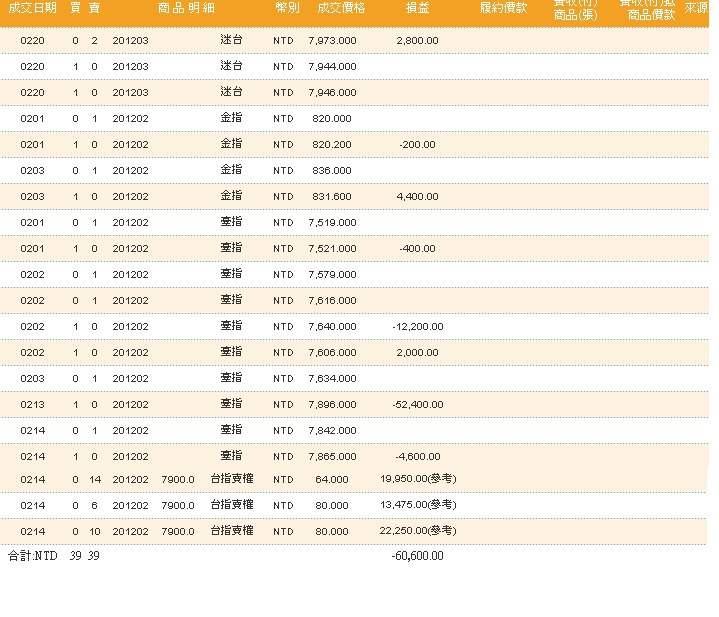Screen dimensions: 719x617
Task: Select the price cell 7,946.000
Action: (x=332, y=93)
